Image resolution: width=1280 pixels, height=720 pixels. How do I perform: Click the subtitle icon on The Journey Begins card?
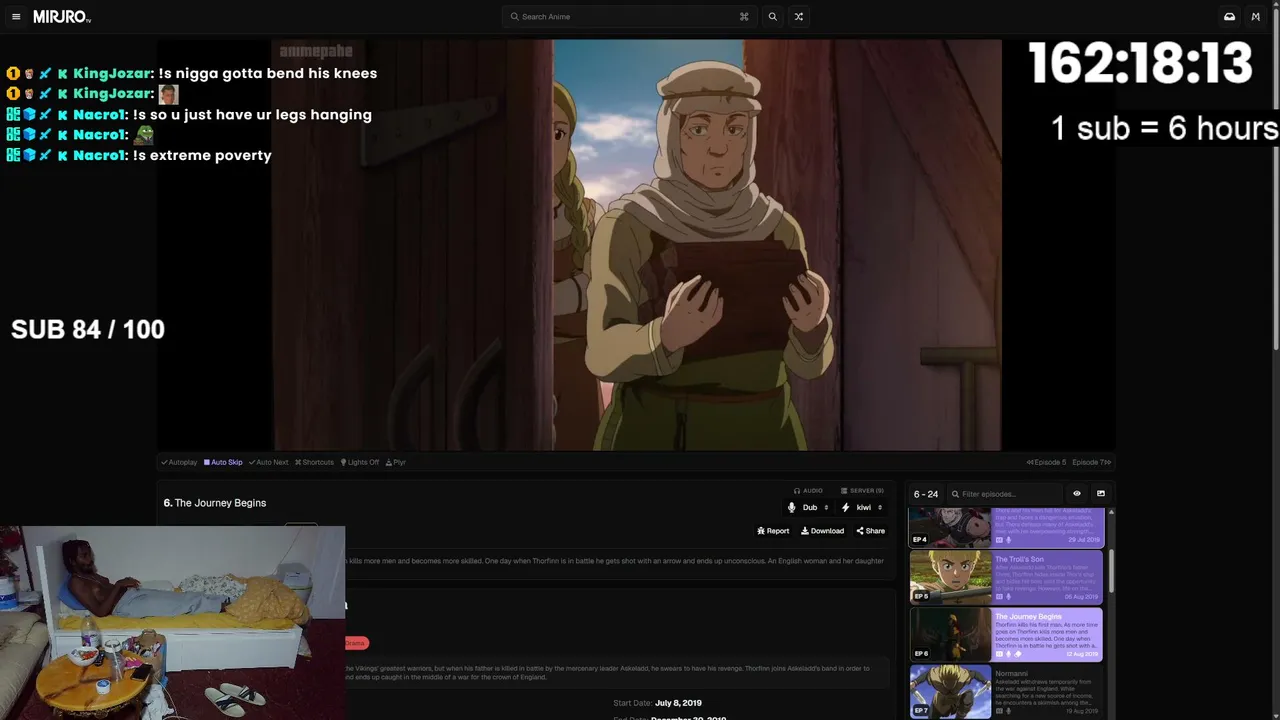tap(999, 654)
